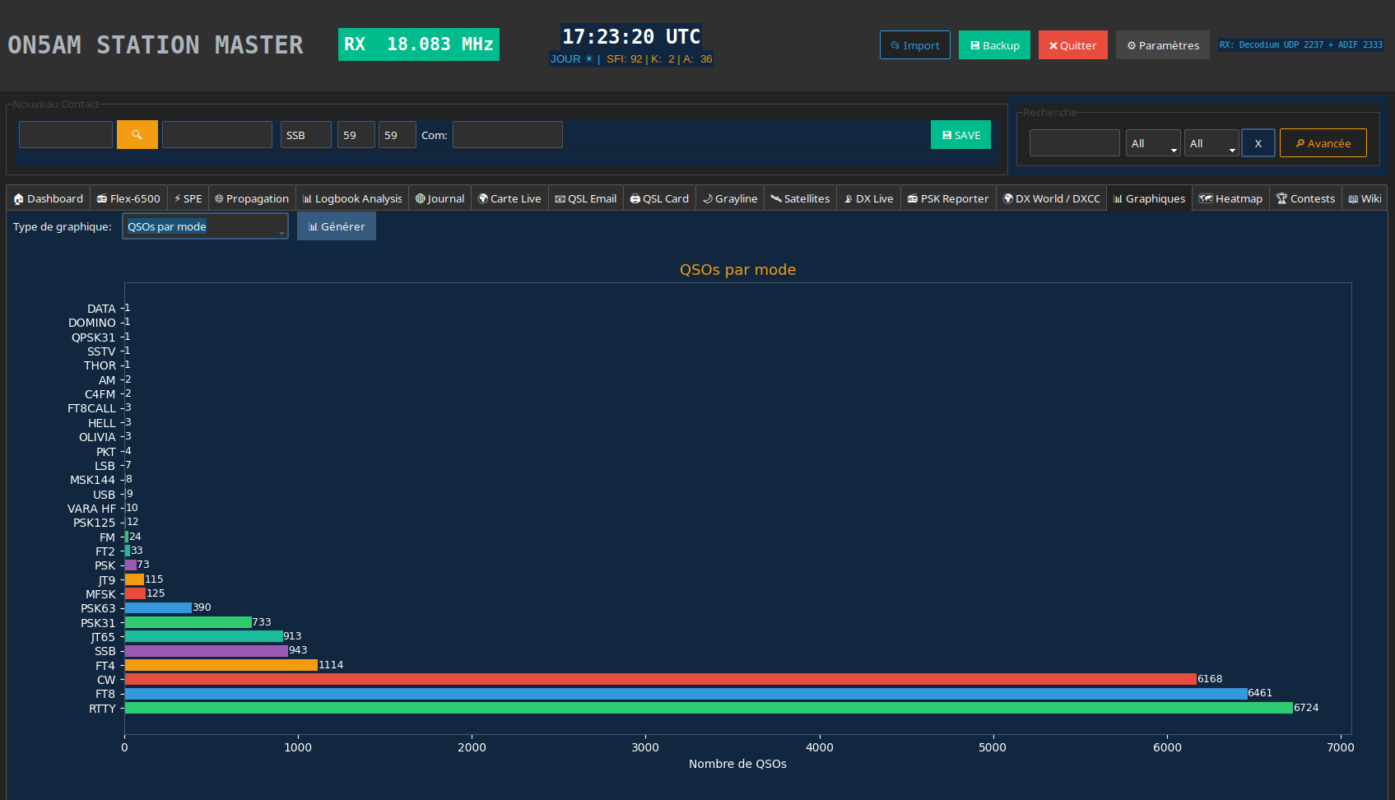Open the Heatmap tab
The width and height of the screenshot is (1395, 800).
(x=1231, y=199)
